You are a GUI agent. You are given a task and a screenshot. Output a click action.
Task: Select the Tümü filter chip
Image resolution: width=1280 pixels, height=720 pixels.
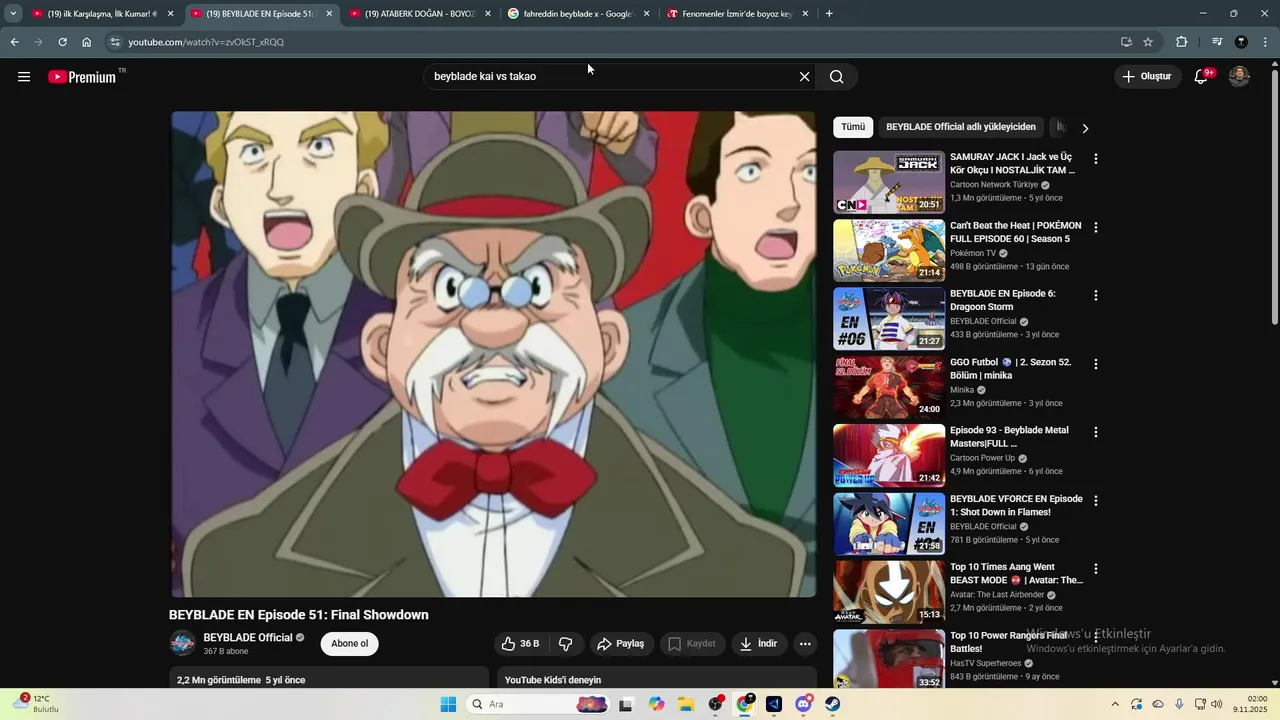pyautogui.click(x=853, y=127)
